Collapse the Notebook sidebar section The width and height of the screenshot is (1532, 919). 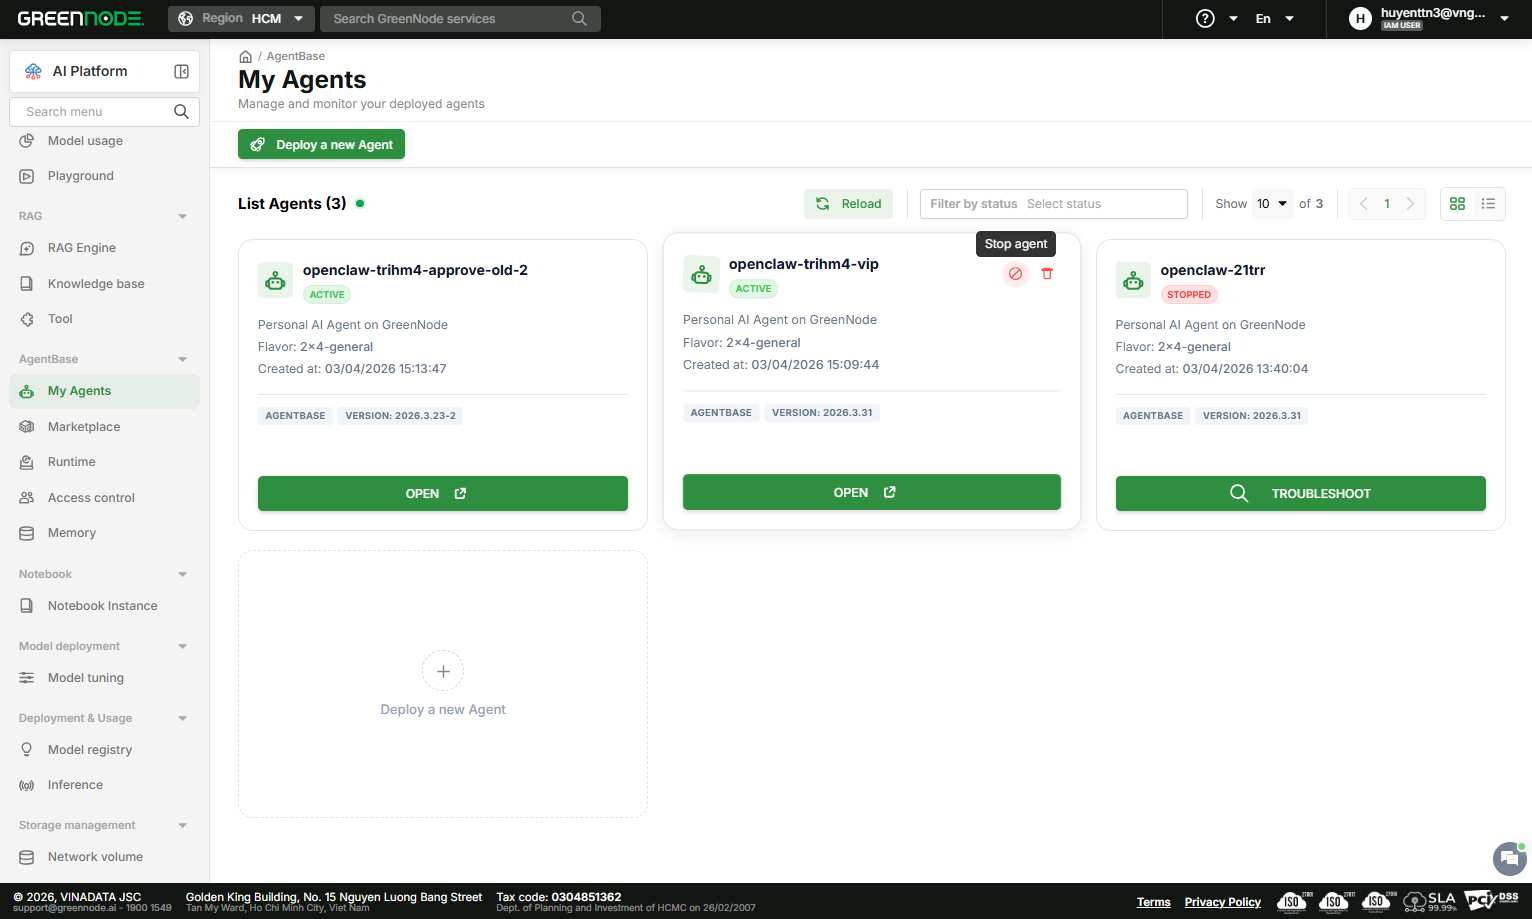pos(182,575)
